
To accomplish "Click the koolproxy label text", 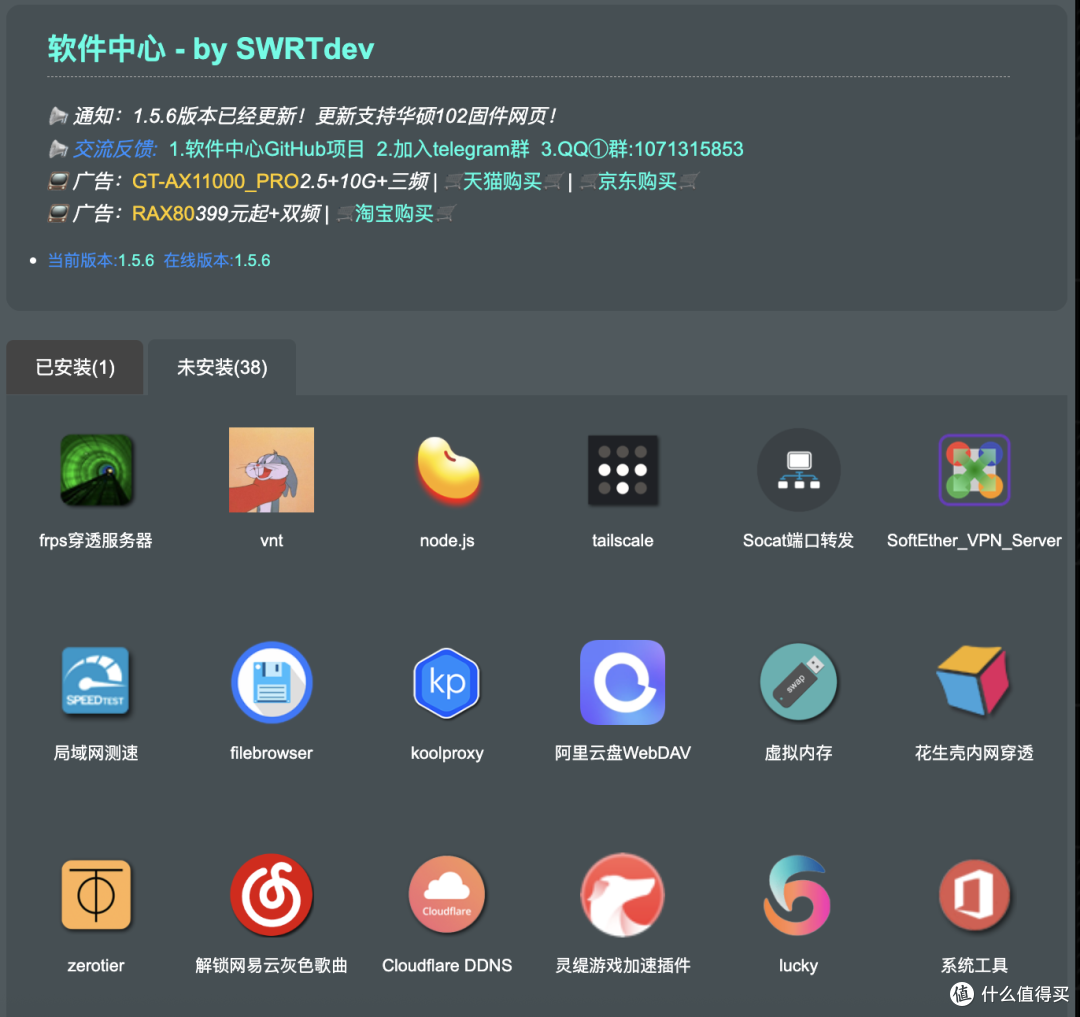I will tap(447, 753).
